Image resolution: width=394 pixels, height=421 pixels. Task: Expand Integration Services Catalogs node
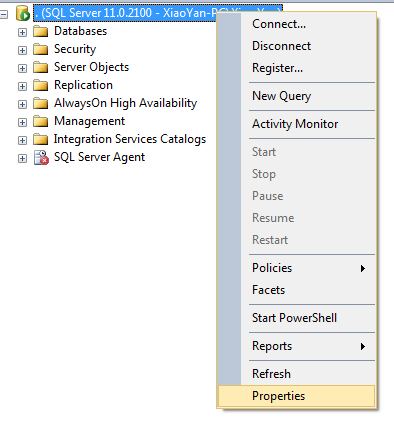(x=22, y=140)
